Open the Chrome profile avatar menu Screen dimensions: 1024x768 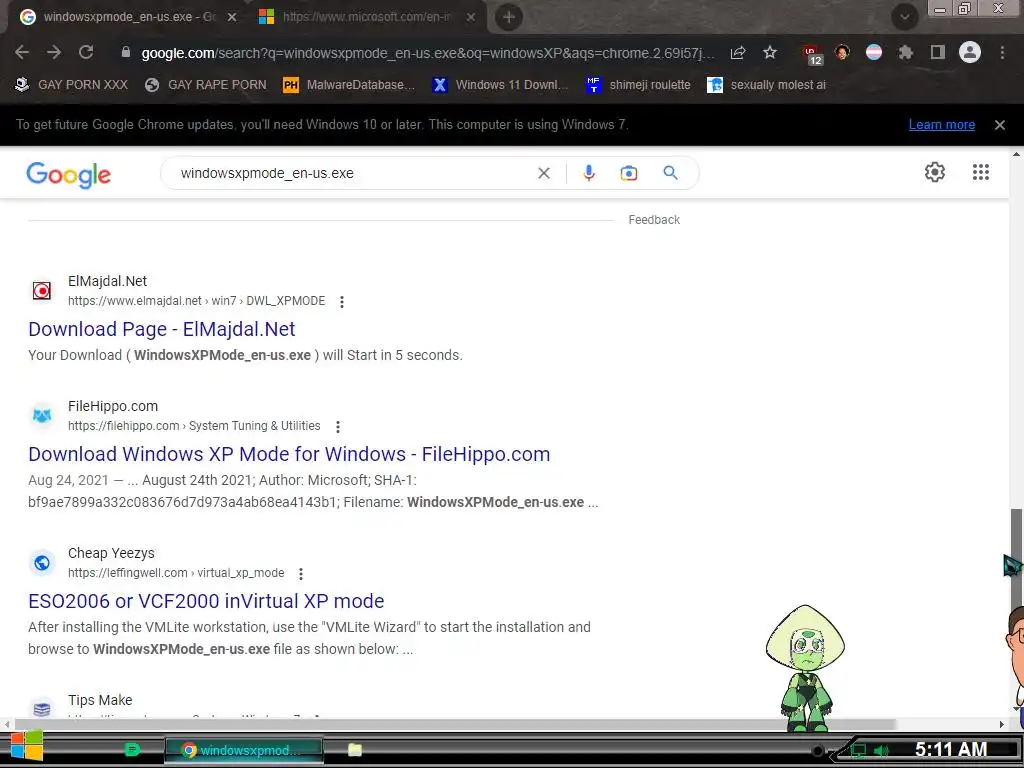970,52
